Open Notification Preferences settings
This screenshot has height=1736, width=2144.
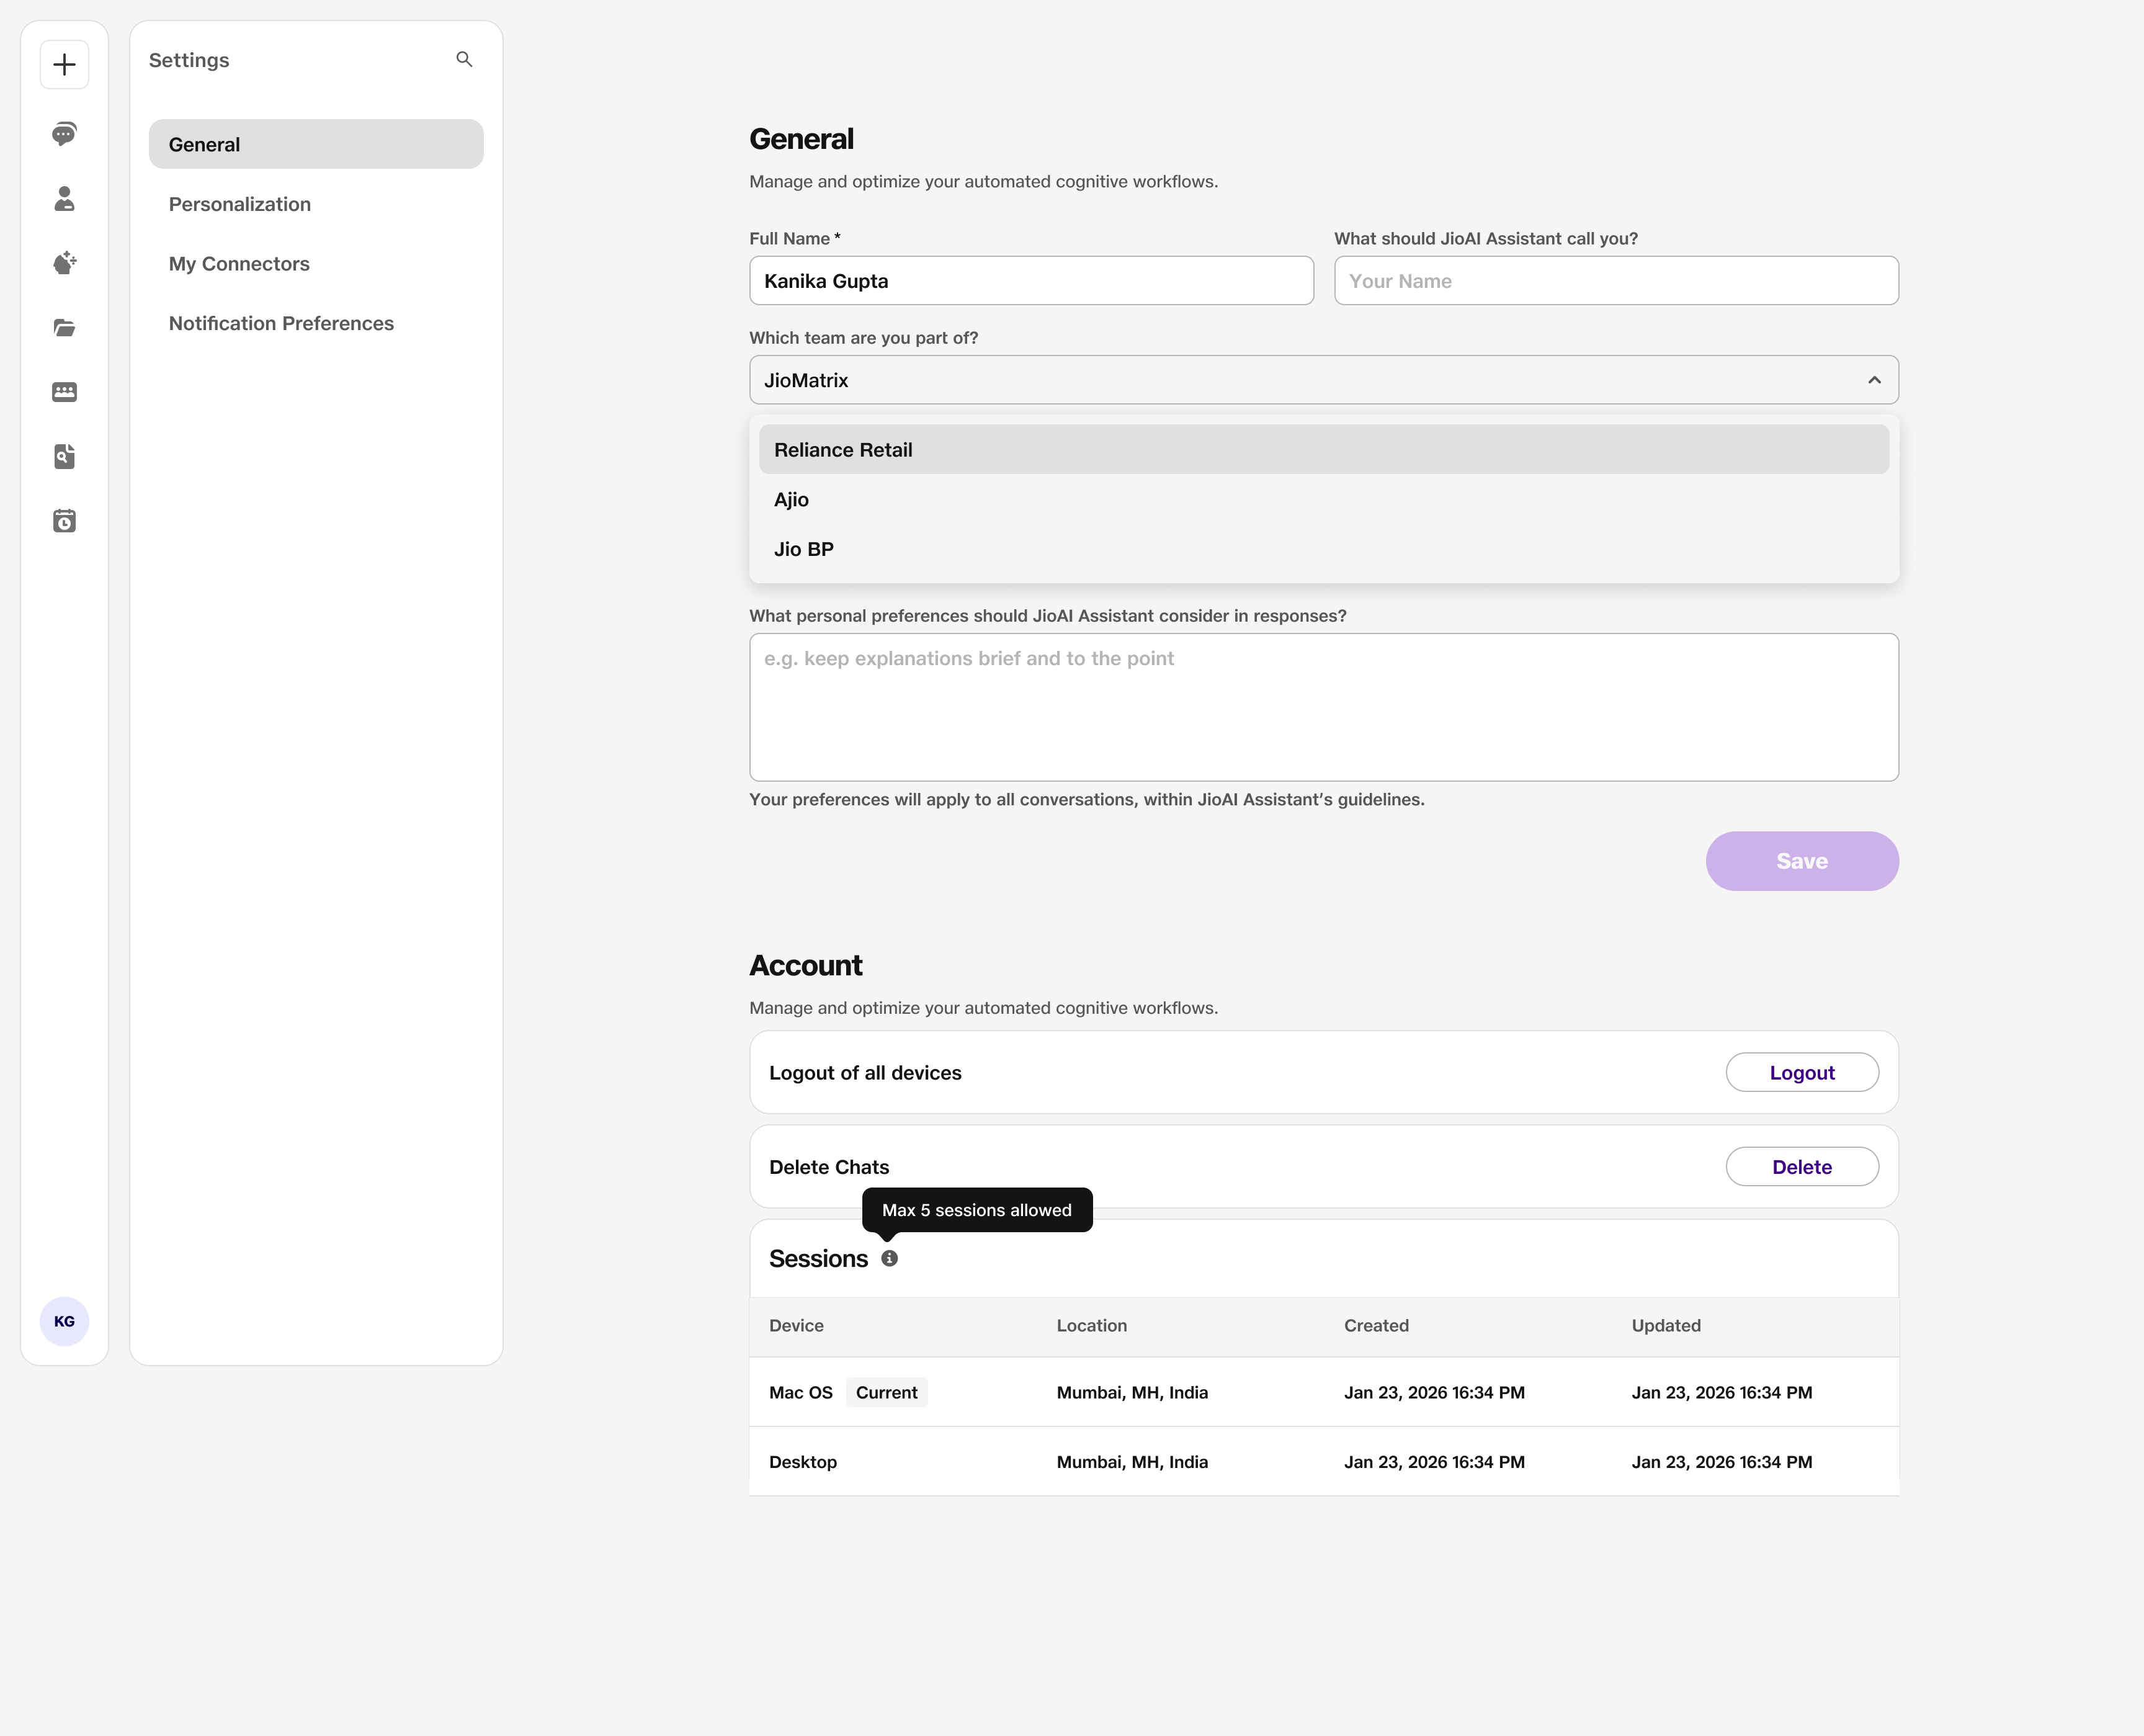point(316,323)
